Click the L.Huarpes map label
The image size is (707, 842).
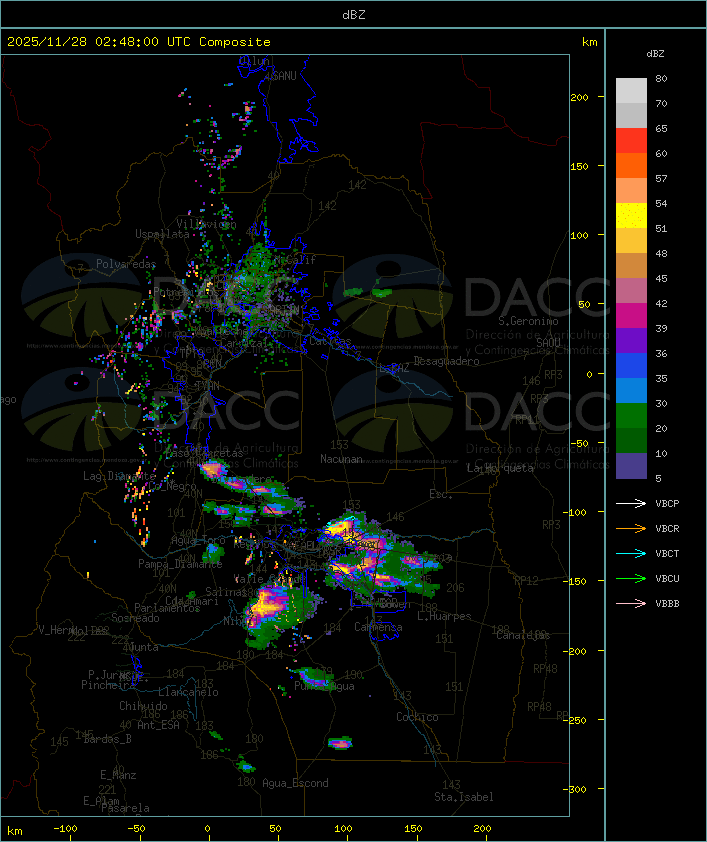(444, 616)
